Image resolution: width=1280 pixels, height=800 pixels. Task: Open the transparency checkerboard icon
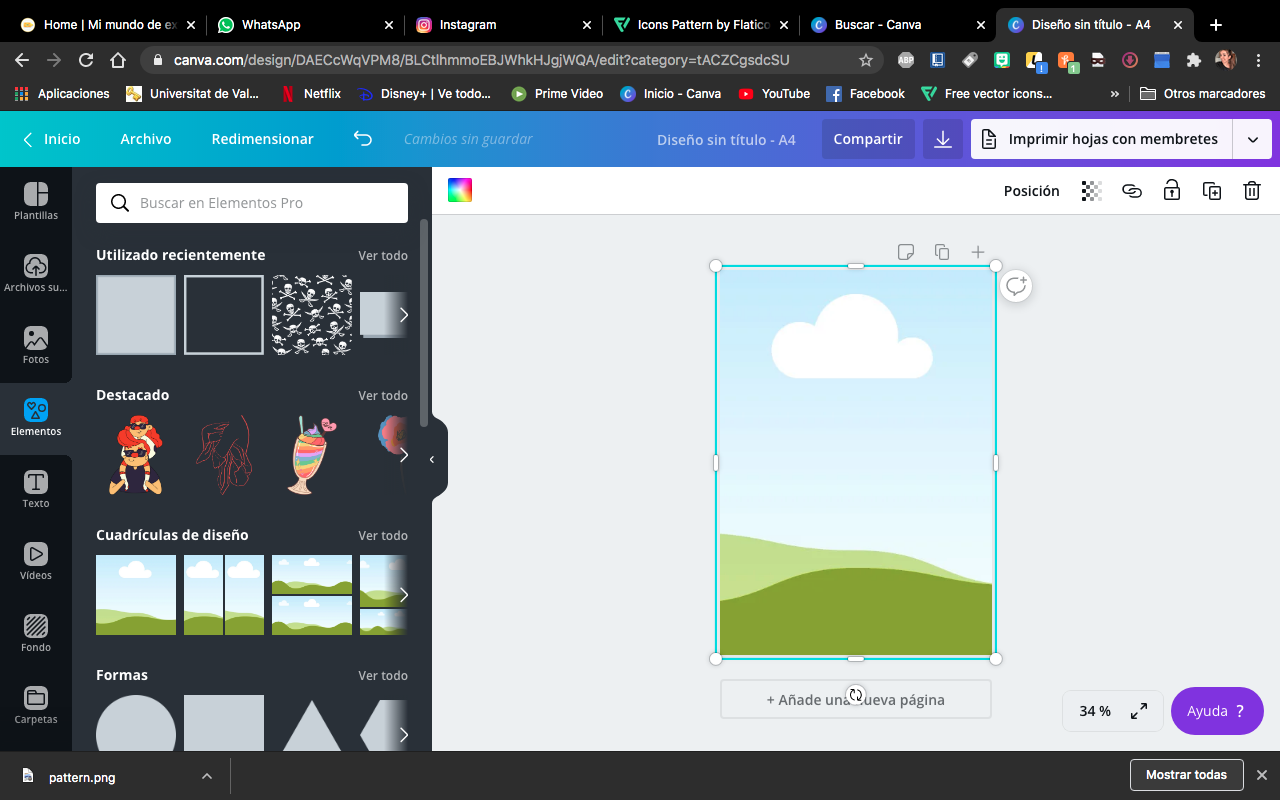[x=1092, y=191]
